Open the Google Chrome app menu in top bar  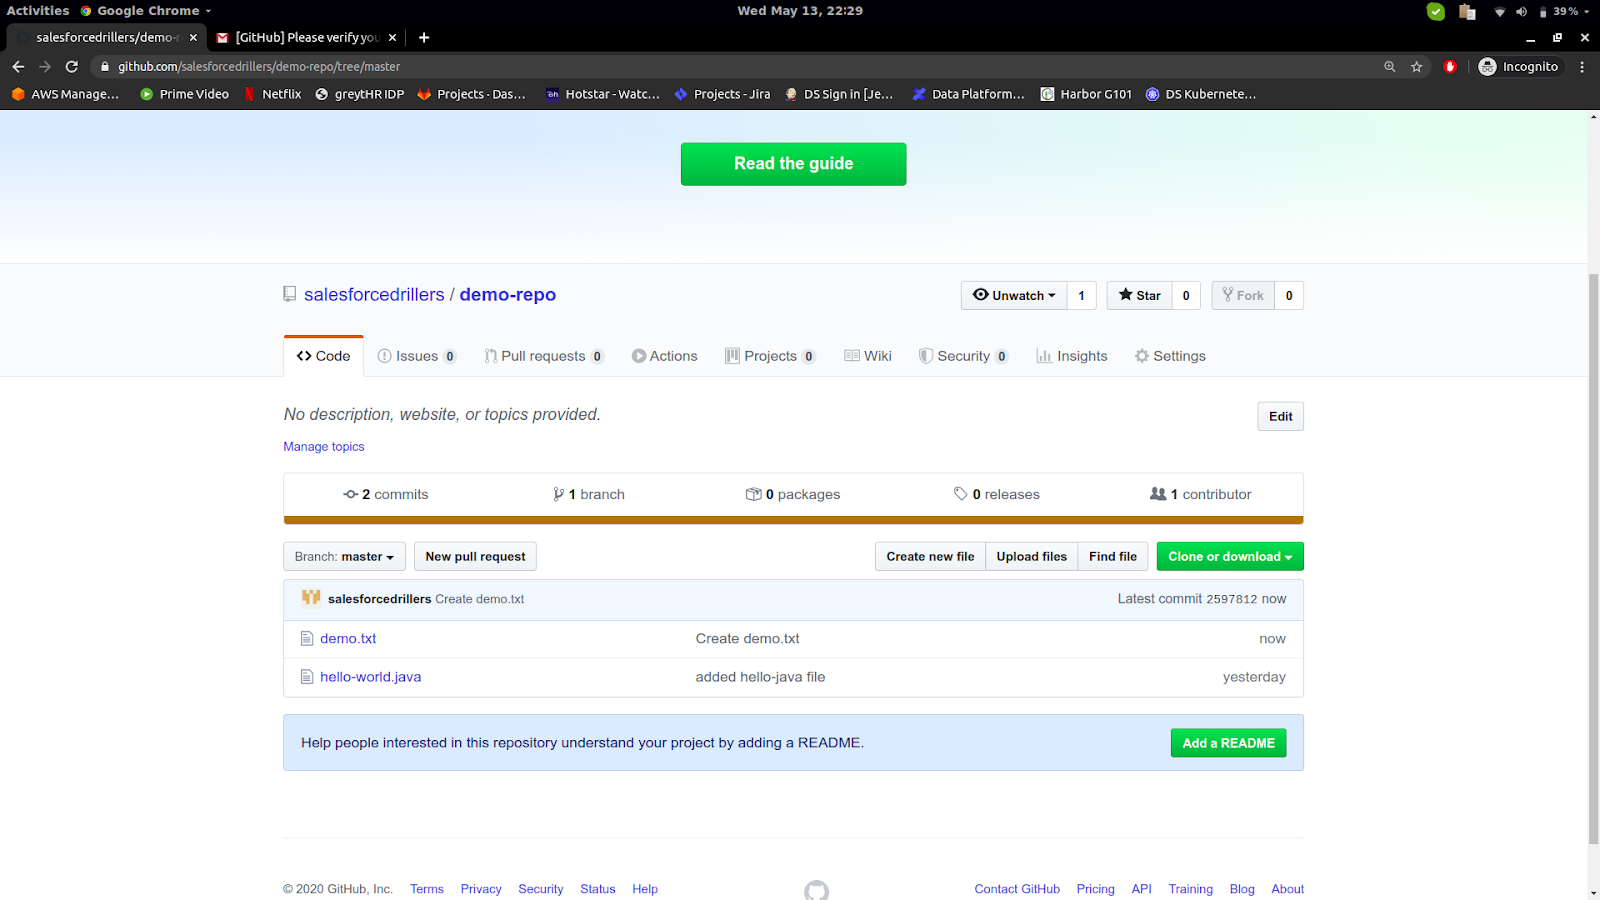[146, 11]
